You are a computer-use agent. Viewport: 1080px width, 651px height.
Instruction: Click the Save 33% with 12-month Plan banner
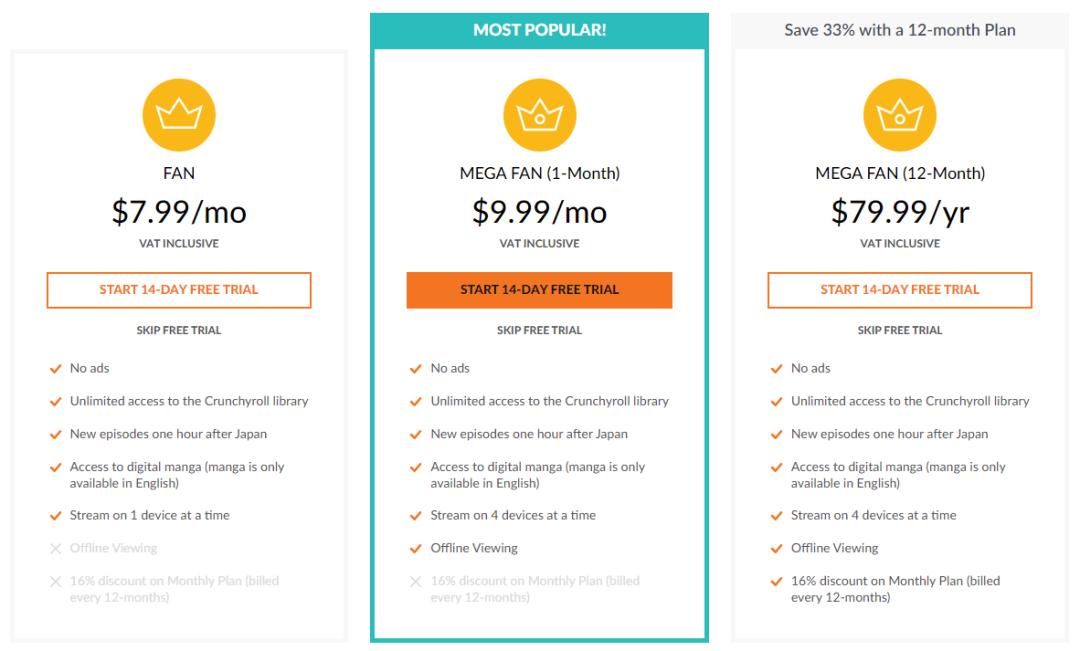[900, 30]
